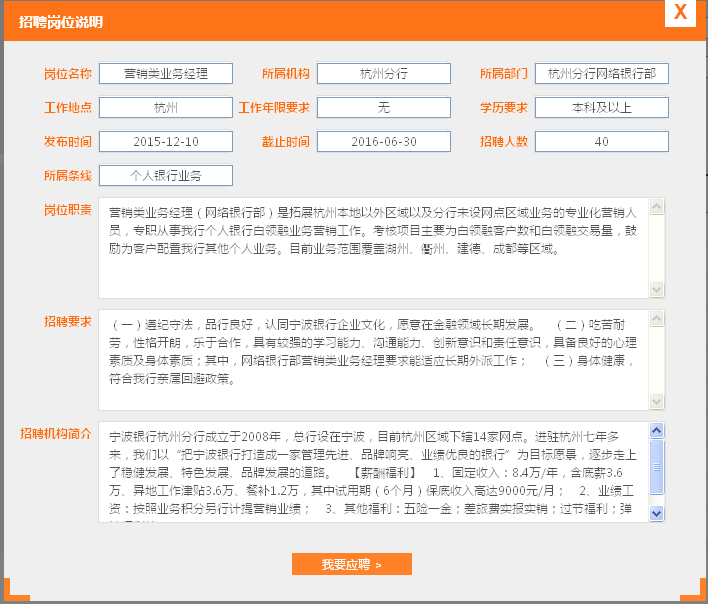The image size is (708, 604).
Task: Select the 岗位名称 field 营销类业务经理
Action: pyautogui.click(x=166, y=74)
